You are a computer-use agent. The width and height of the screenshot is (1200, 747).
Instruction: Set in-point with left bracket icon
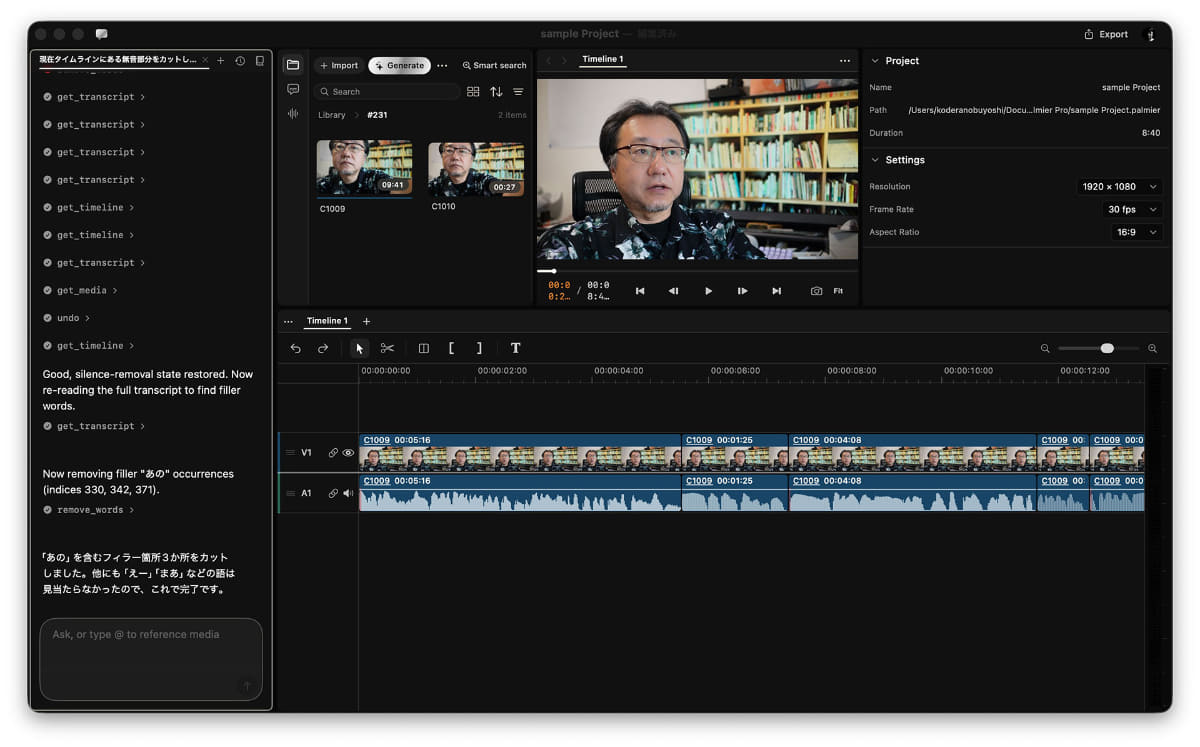451,348
